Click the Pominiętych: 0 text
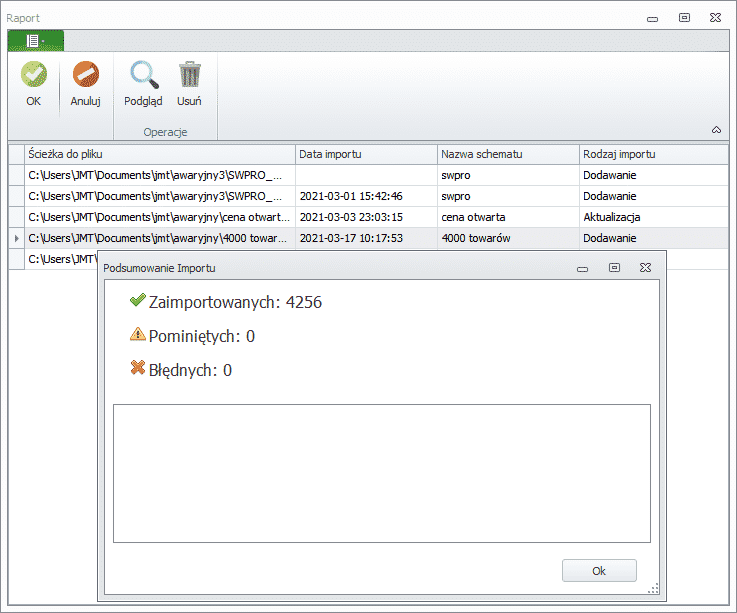The image size is (737, 613). click(202, 337)
